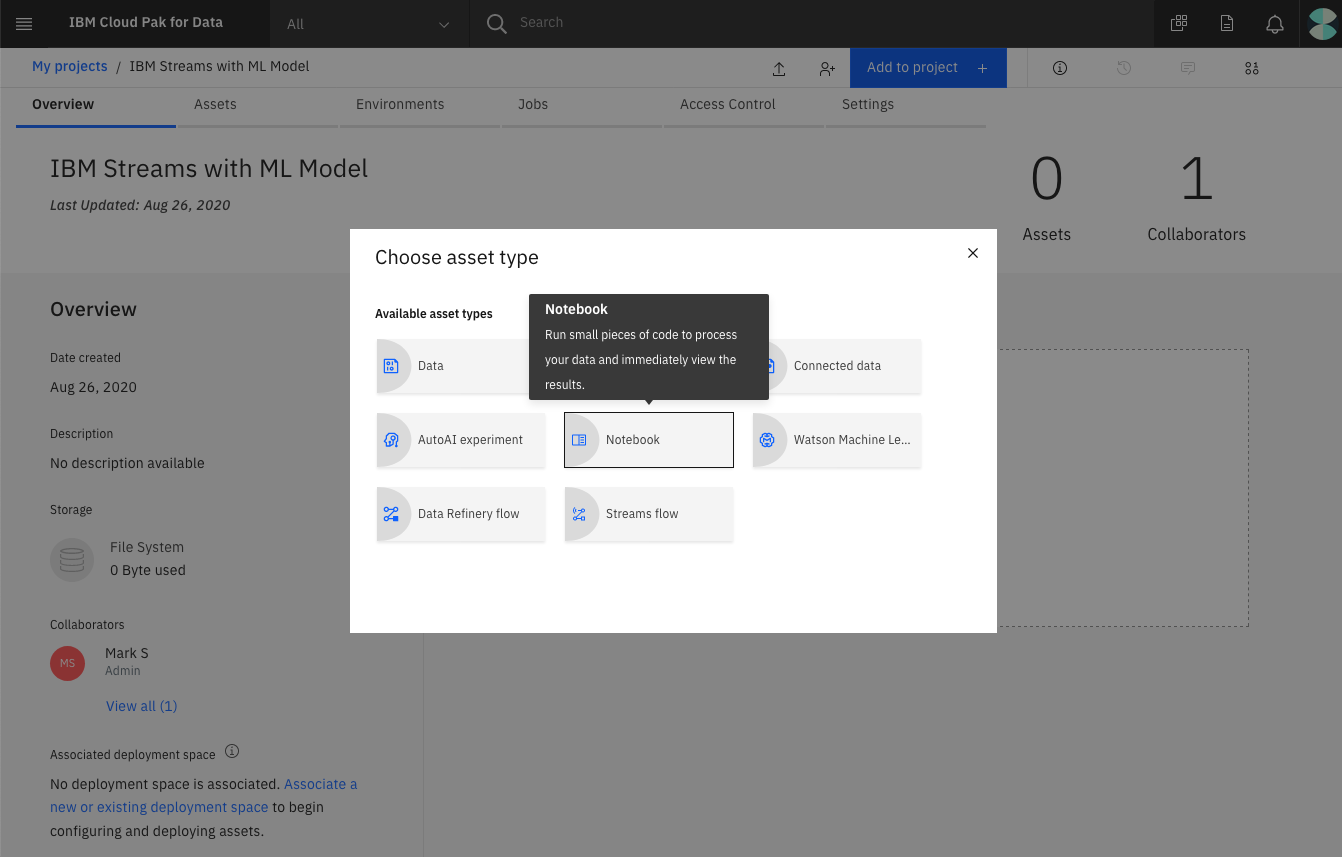
Task: Click the 0 Assets counter
Action: point(1047,199)
